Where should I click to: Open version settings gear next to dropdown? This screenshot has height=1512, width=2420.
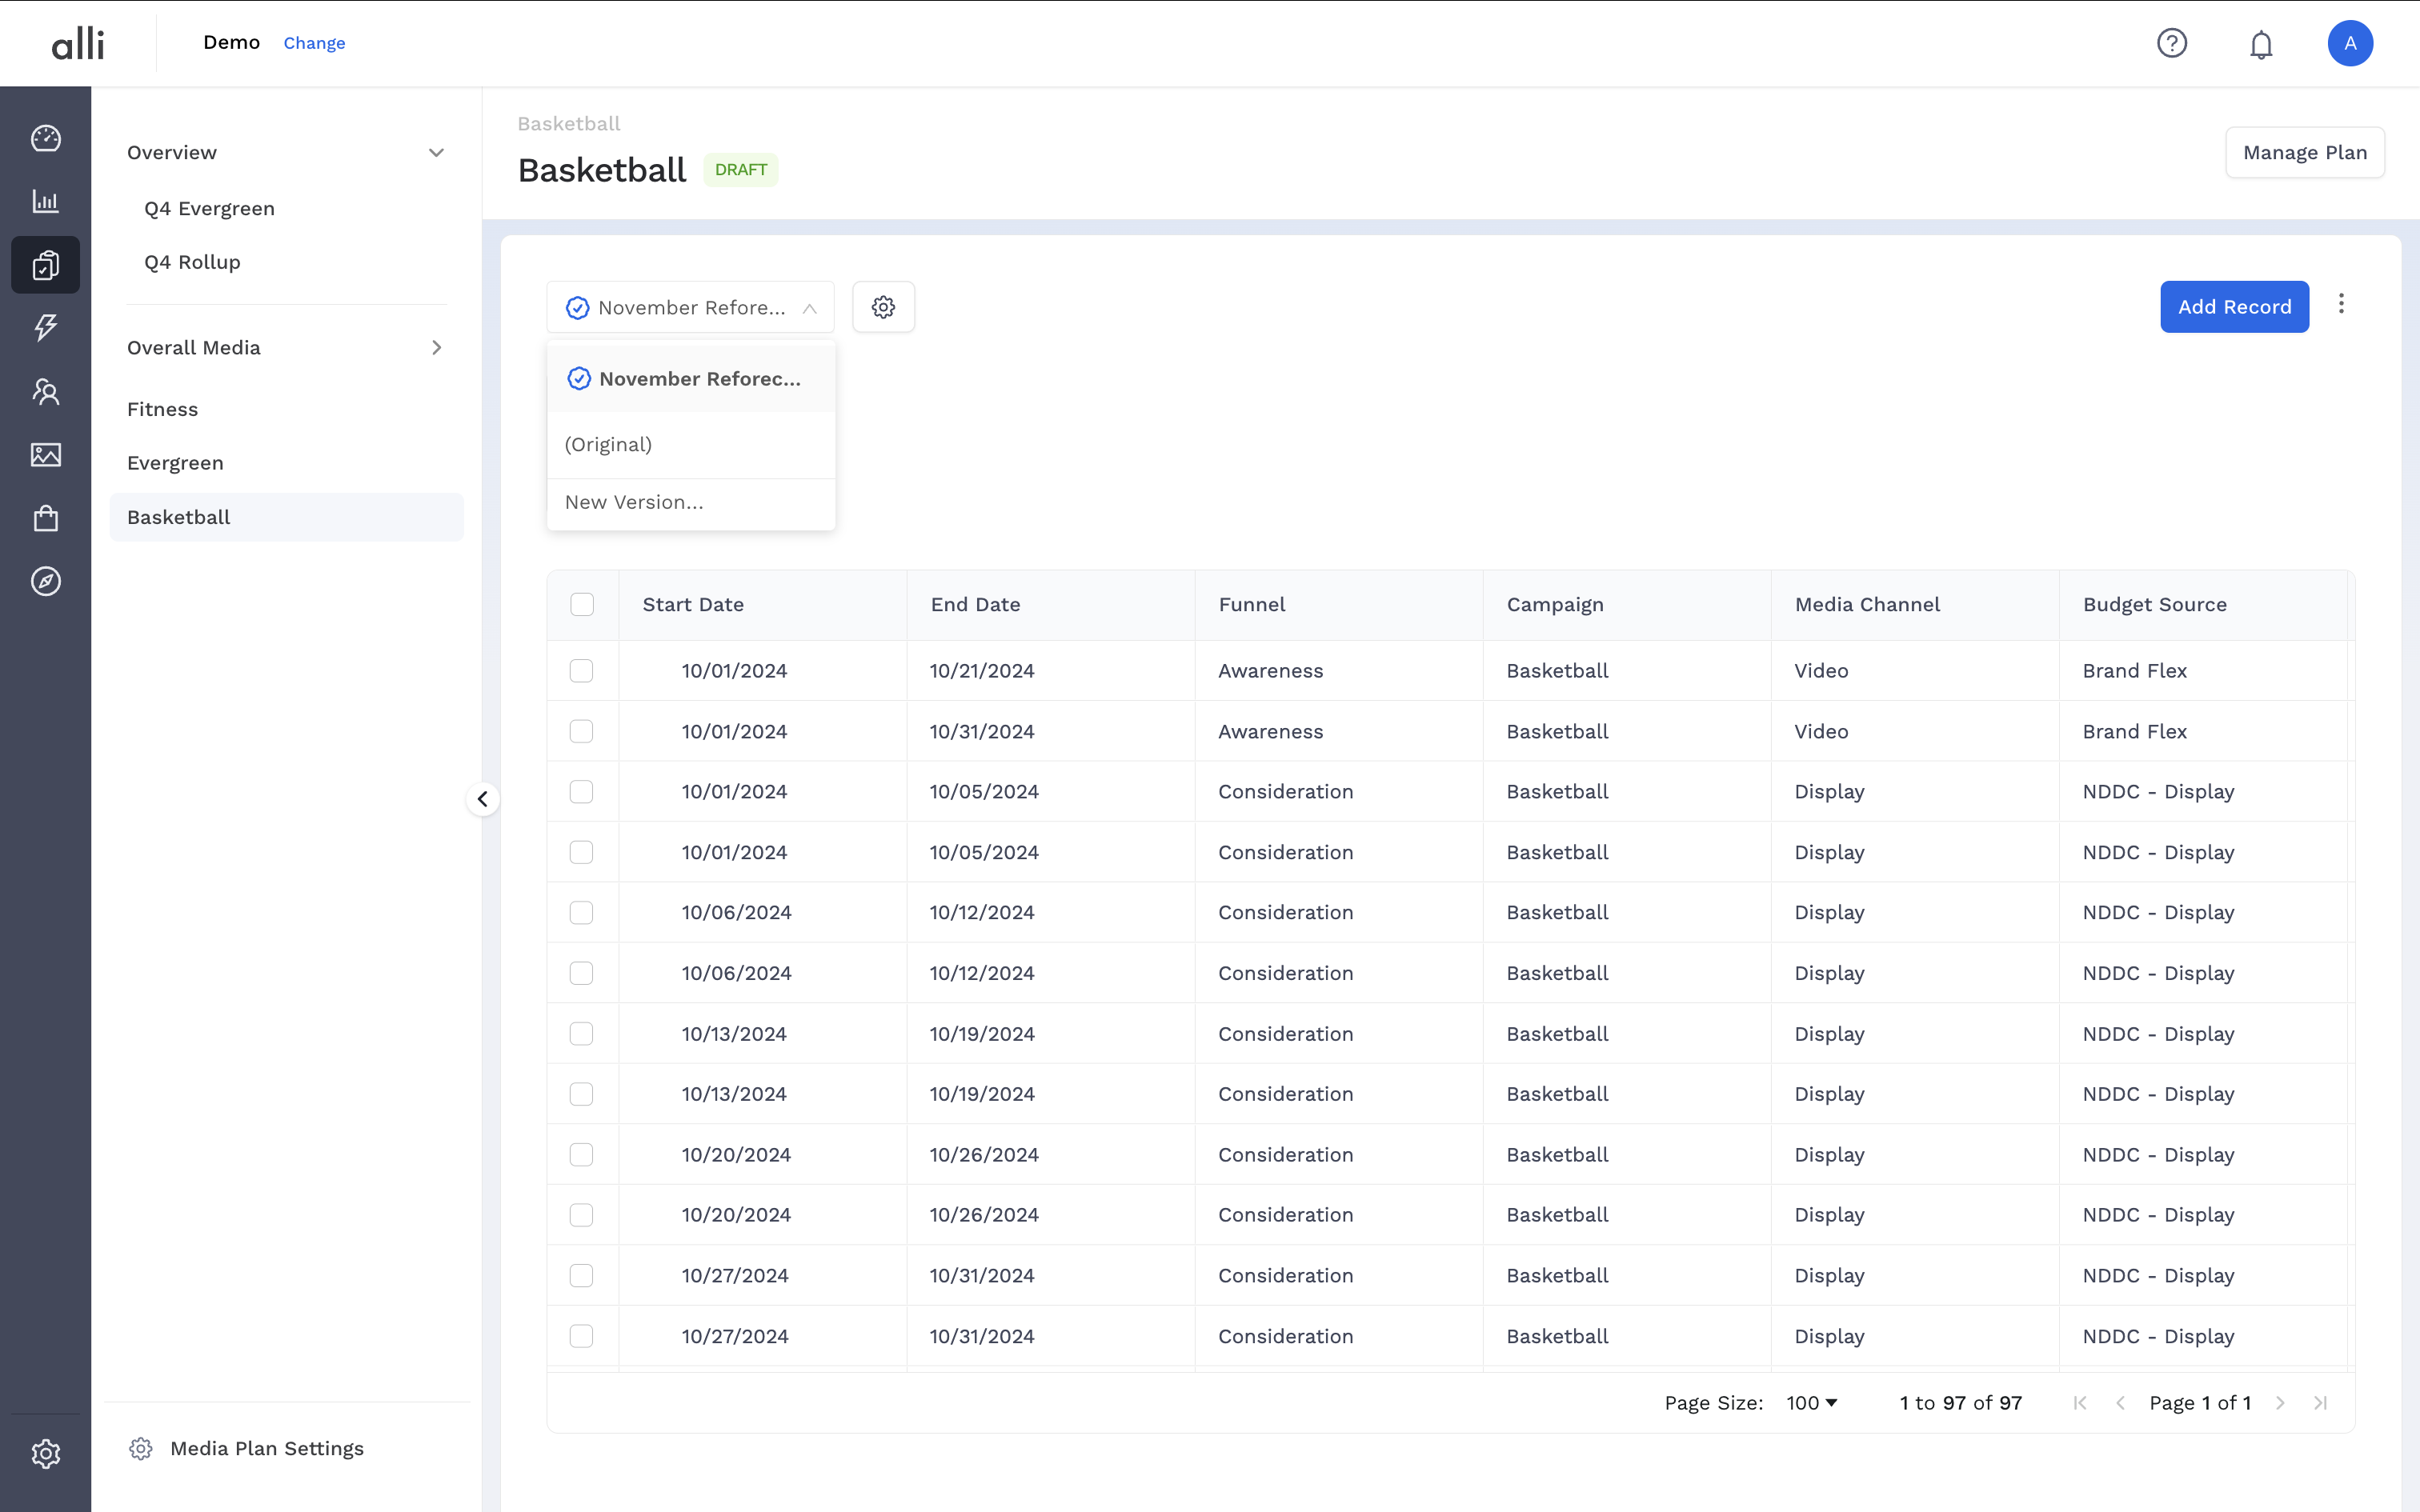pos(883,307)
